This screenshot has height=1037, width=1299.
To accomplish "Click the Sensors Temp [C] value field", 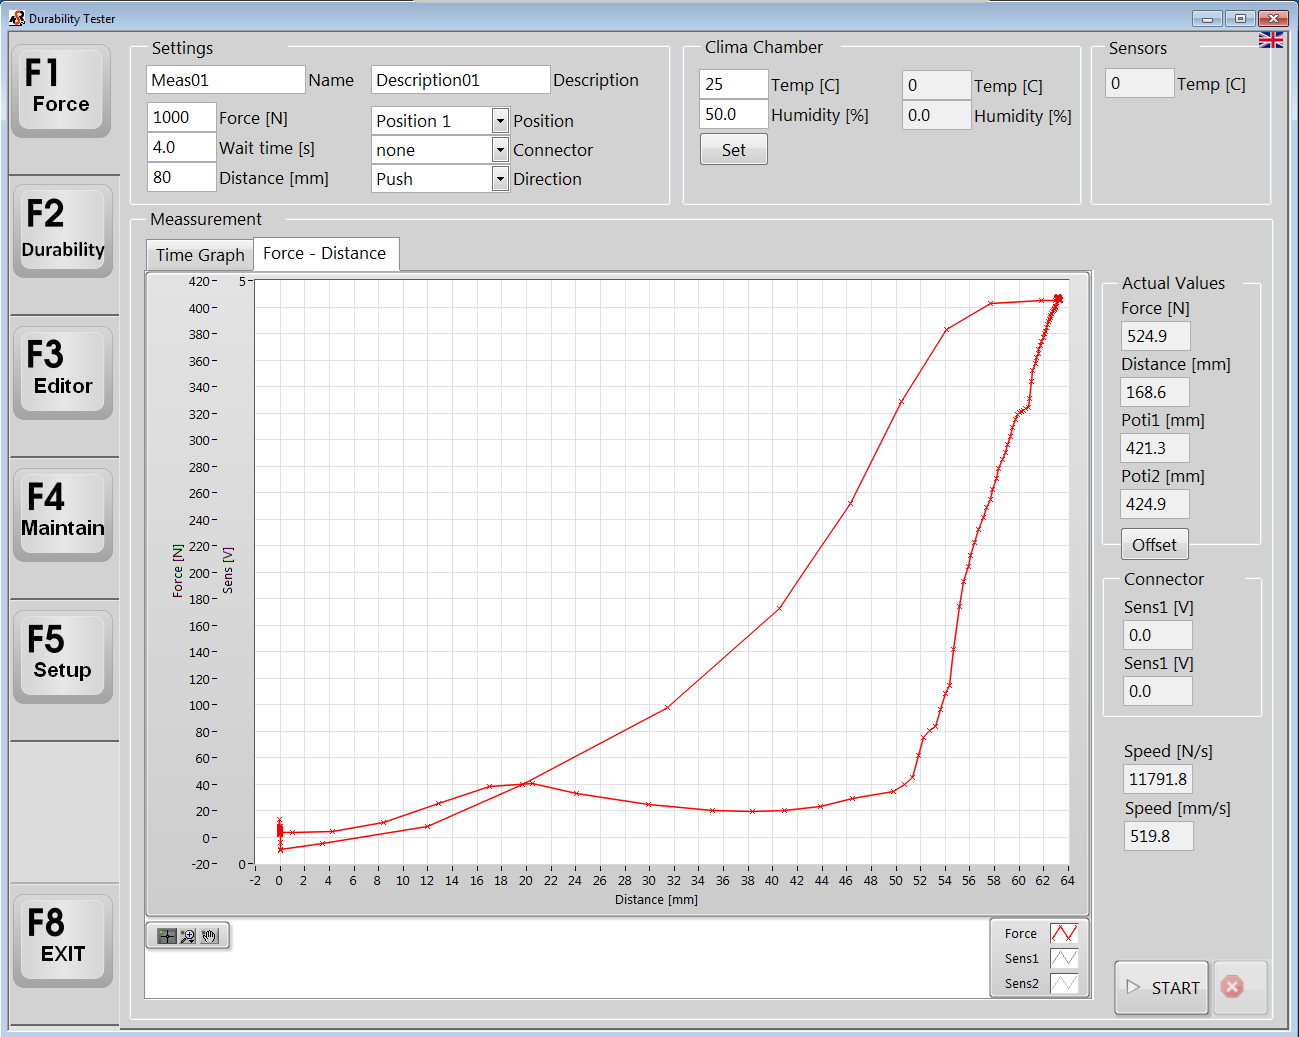I will (x=1139, y=83).
